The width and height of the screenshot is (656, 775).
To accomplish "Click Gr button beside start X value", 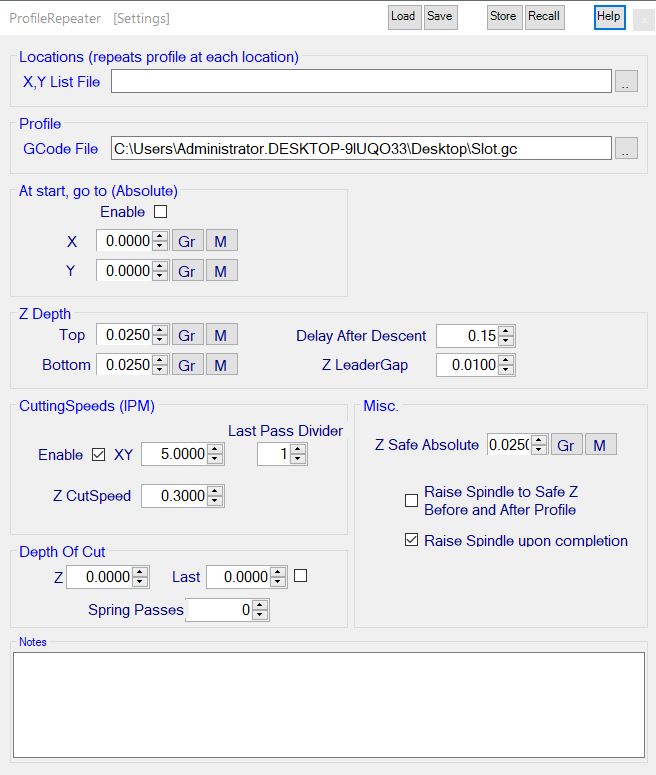I will click(x=187, y=241).
